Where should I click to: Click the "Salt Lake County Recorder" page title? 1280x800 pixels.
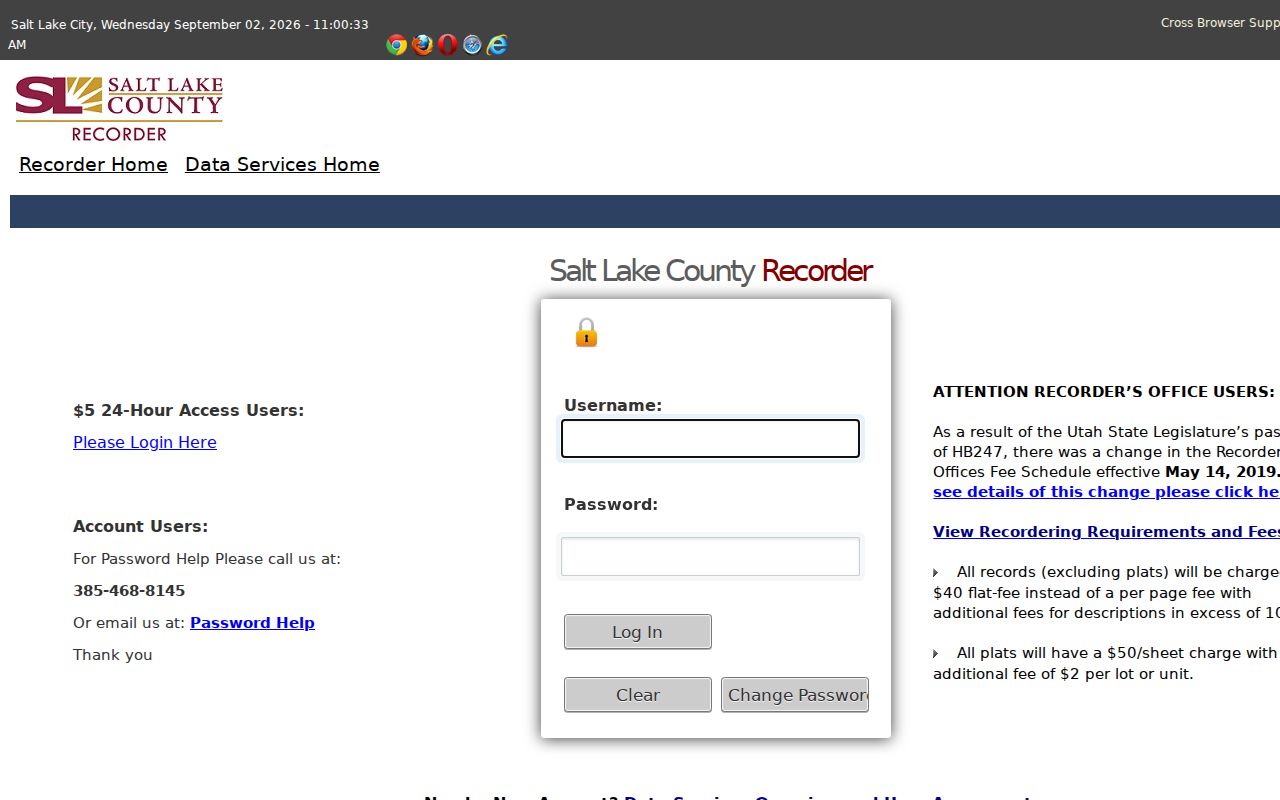click(711, 271)
